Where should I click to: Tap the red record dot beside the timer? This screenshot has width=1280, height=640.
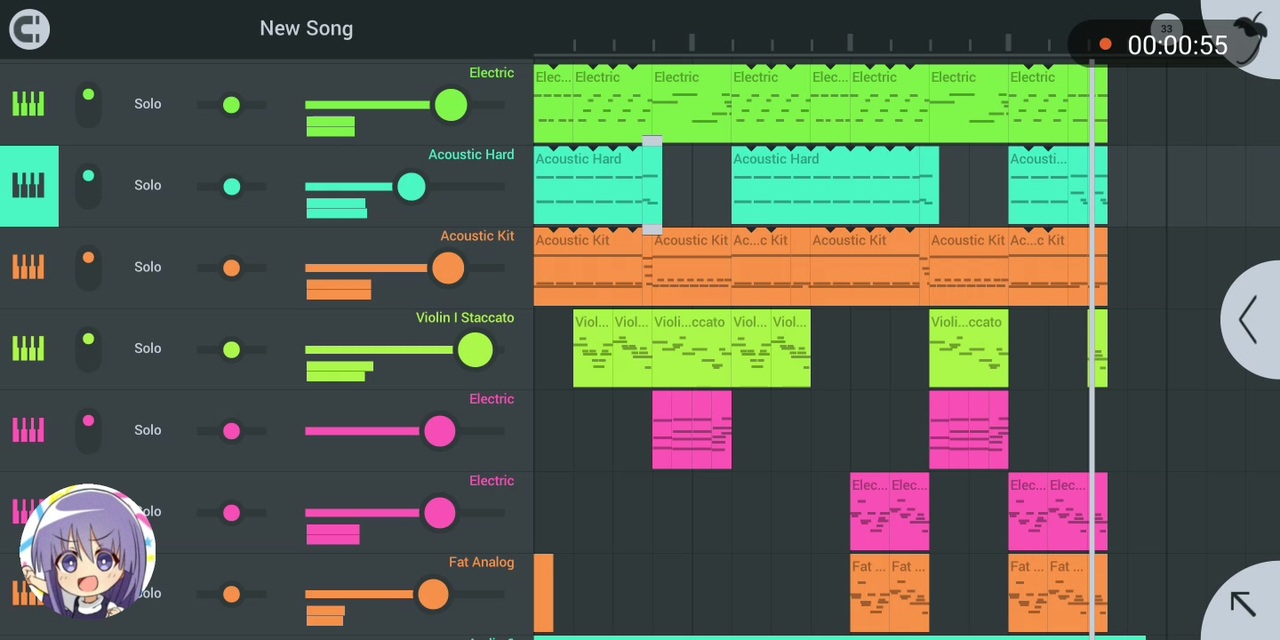pyautogui.click(x=1105, y=44)
